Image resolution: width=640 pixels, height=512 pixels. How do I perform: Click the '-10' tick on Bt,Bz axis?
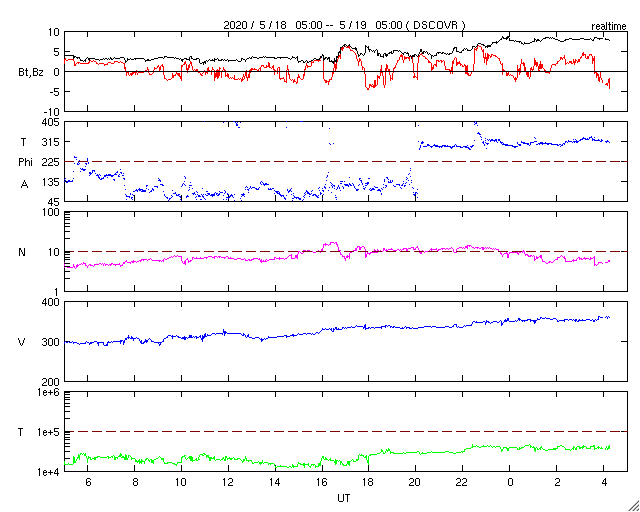click(x=52, y=112)
